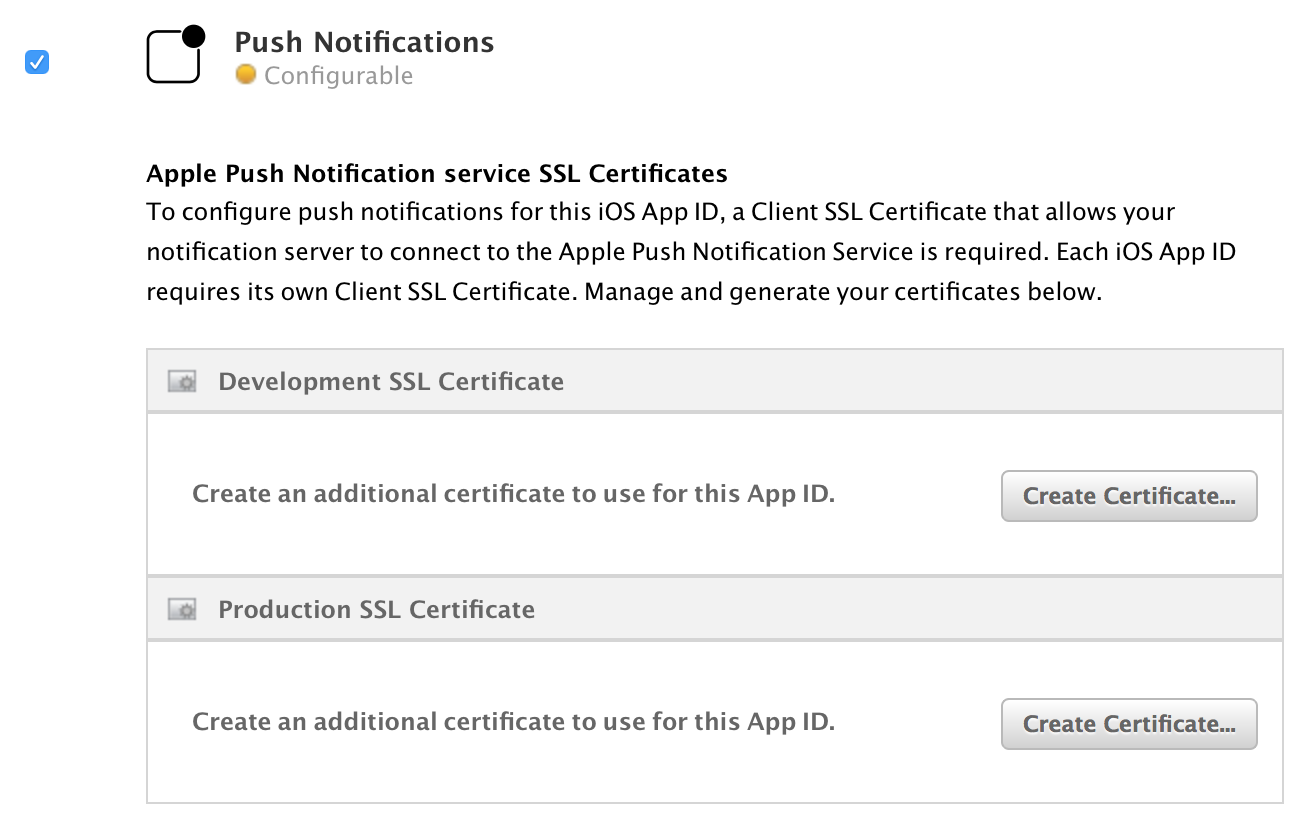Click the Development SSL Certificate header icon
The width and height of the screenshot is (1306, 824).
coord(182,382)
